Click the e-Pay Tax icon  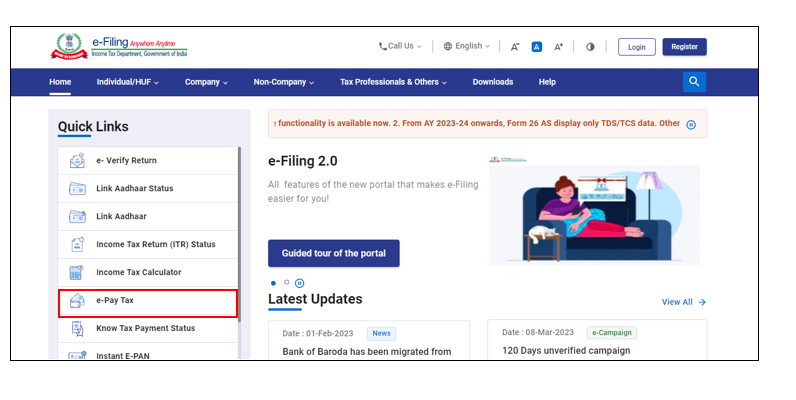(x=77, y=301)
